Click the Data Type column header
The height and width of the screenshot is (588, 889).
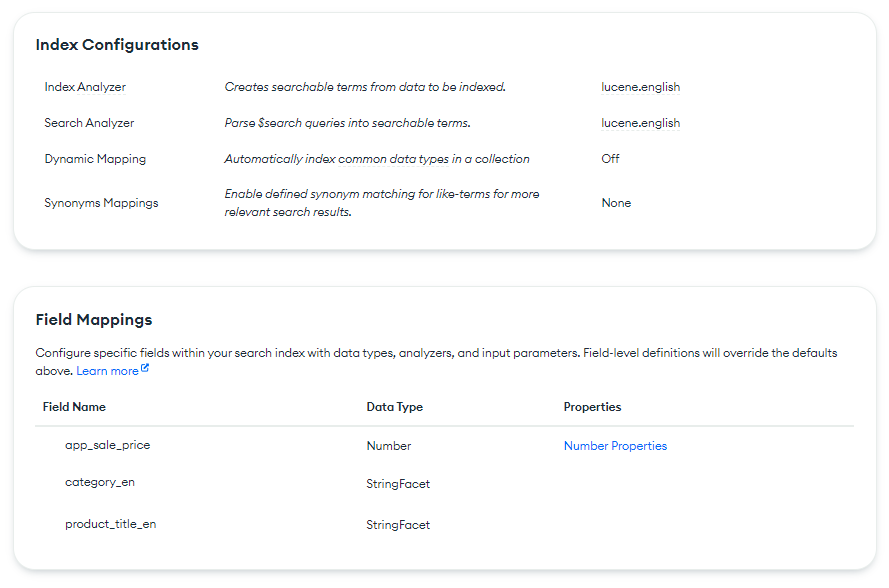point(394,407)
